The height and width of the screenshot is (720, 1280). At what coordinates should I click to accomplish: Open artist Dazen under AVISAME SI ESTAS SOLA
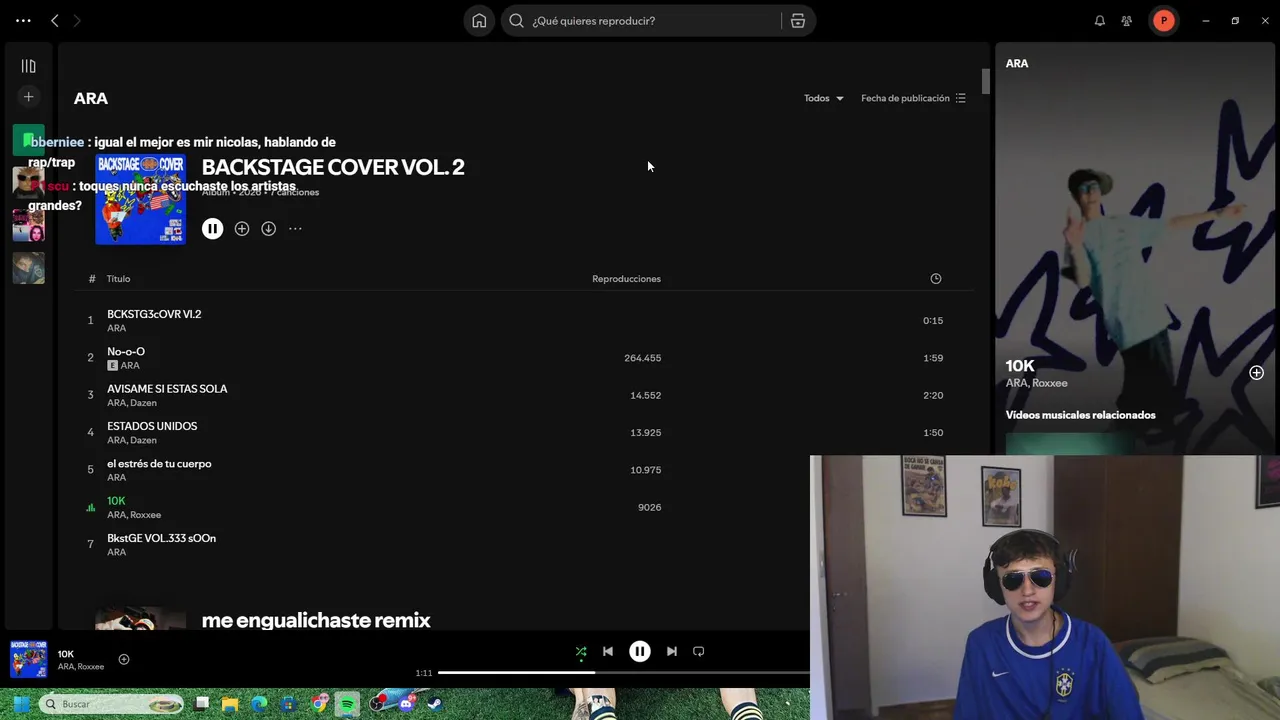[x=144, y=403]
